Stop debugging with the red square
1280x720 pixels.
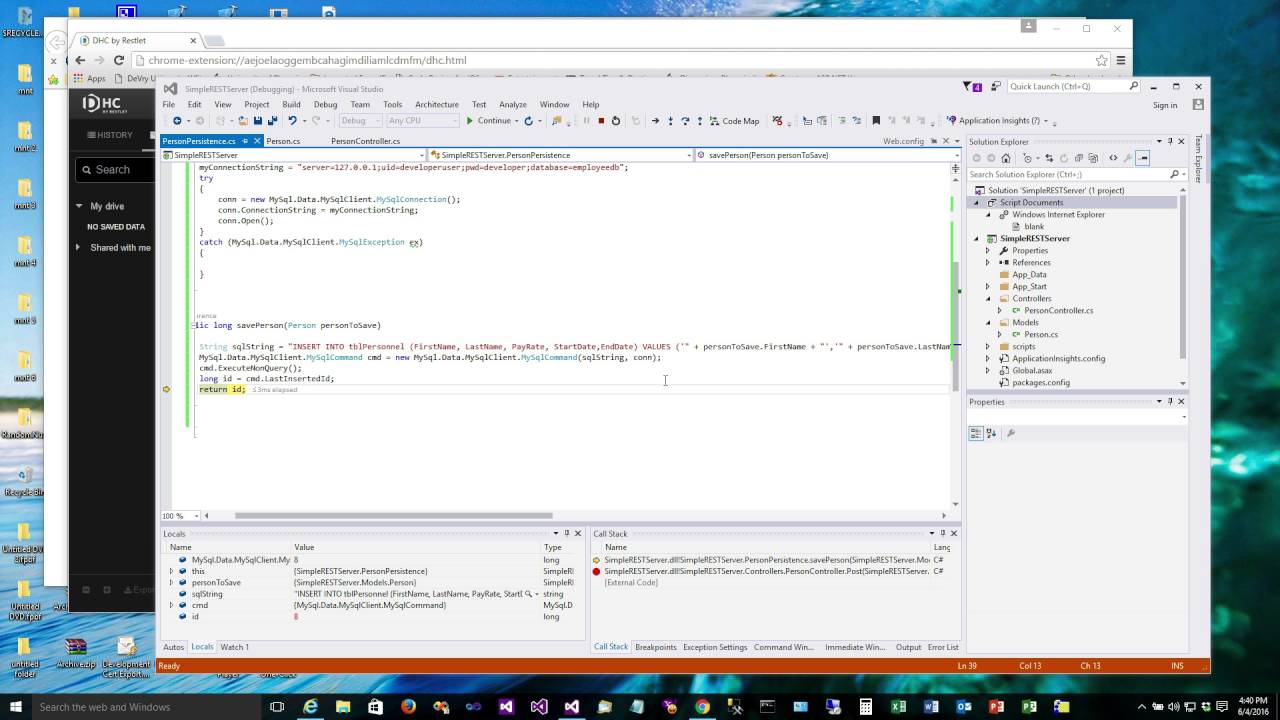pyautogui.click(x=600, y=121)
